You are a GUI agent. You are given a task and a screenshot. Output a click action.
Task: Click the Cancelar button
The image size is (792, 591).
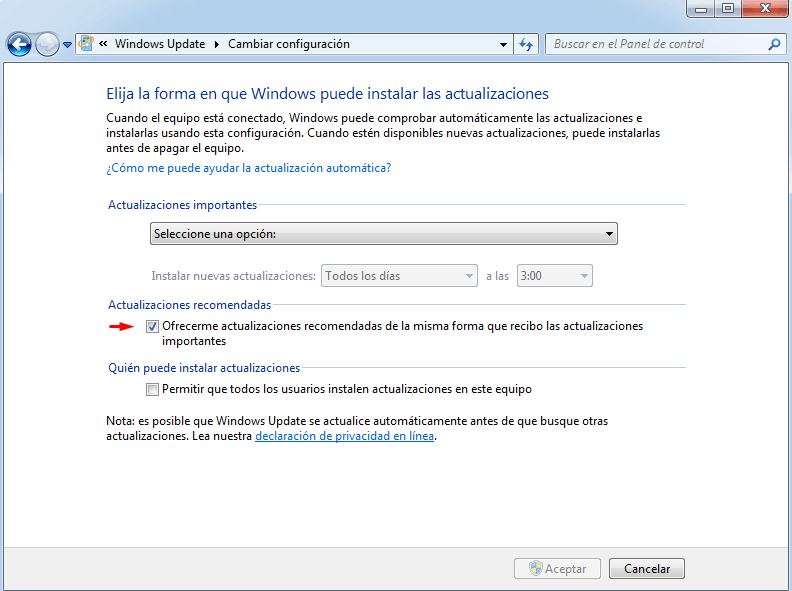click(x=647, y=569)
